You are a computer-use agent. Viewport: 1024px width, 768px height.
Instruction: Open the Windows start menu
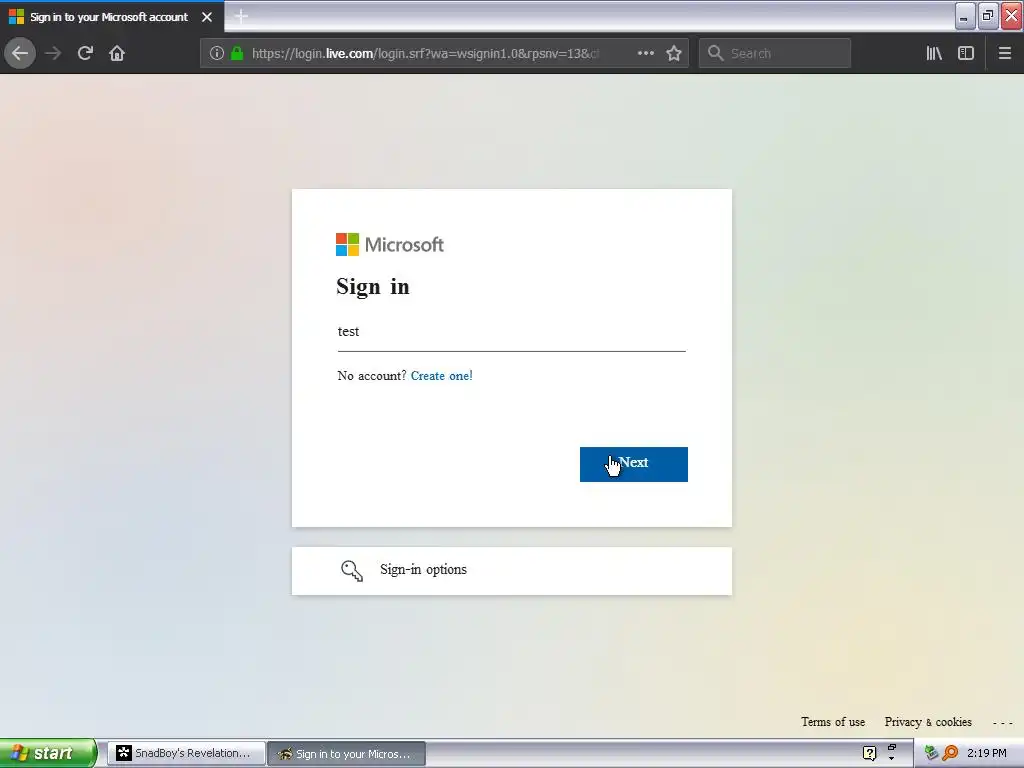[x=48, y=753]
